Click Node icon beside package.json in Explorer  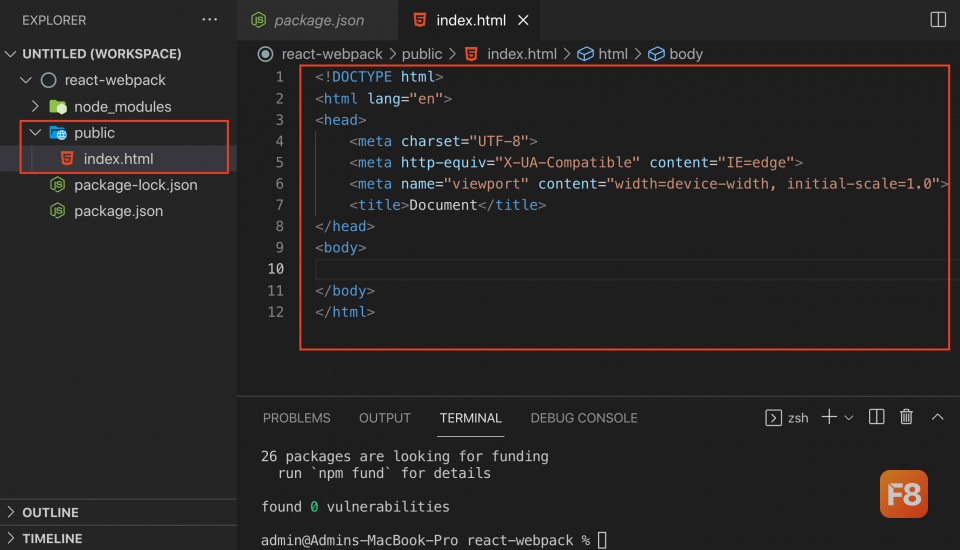[58, 211]
